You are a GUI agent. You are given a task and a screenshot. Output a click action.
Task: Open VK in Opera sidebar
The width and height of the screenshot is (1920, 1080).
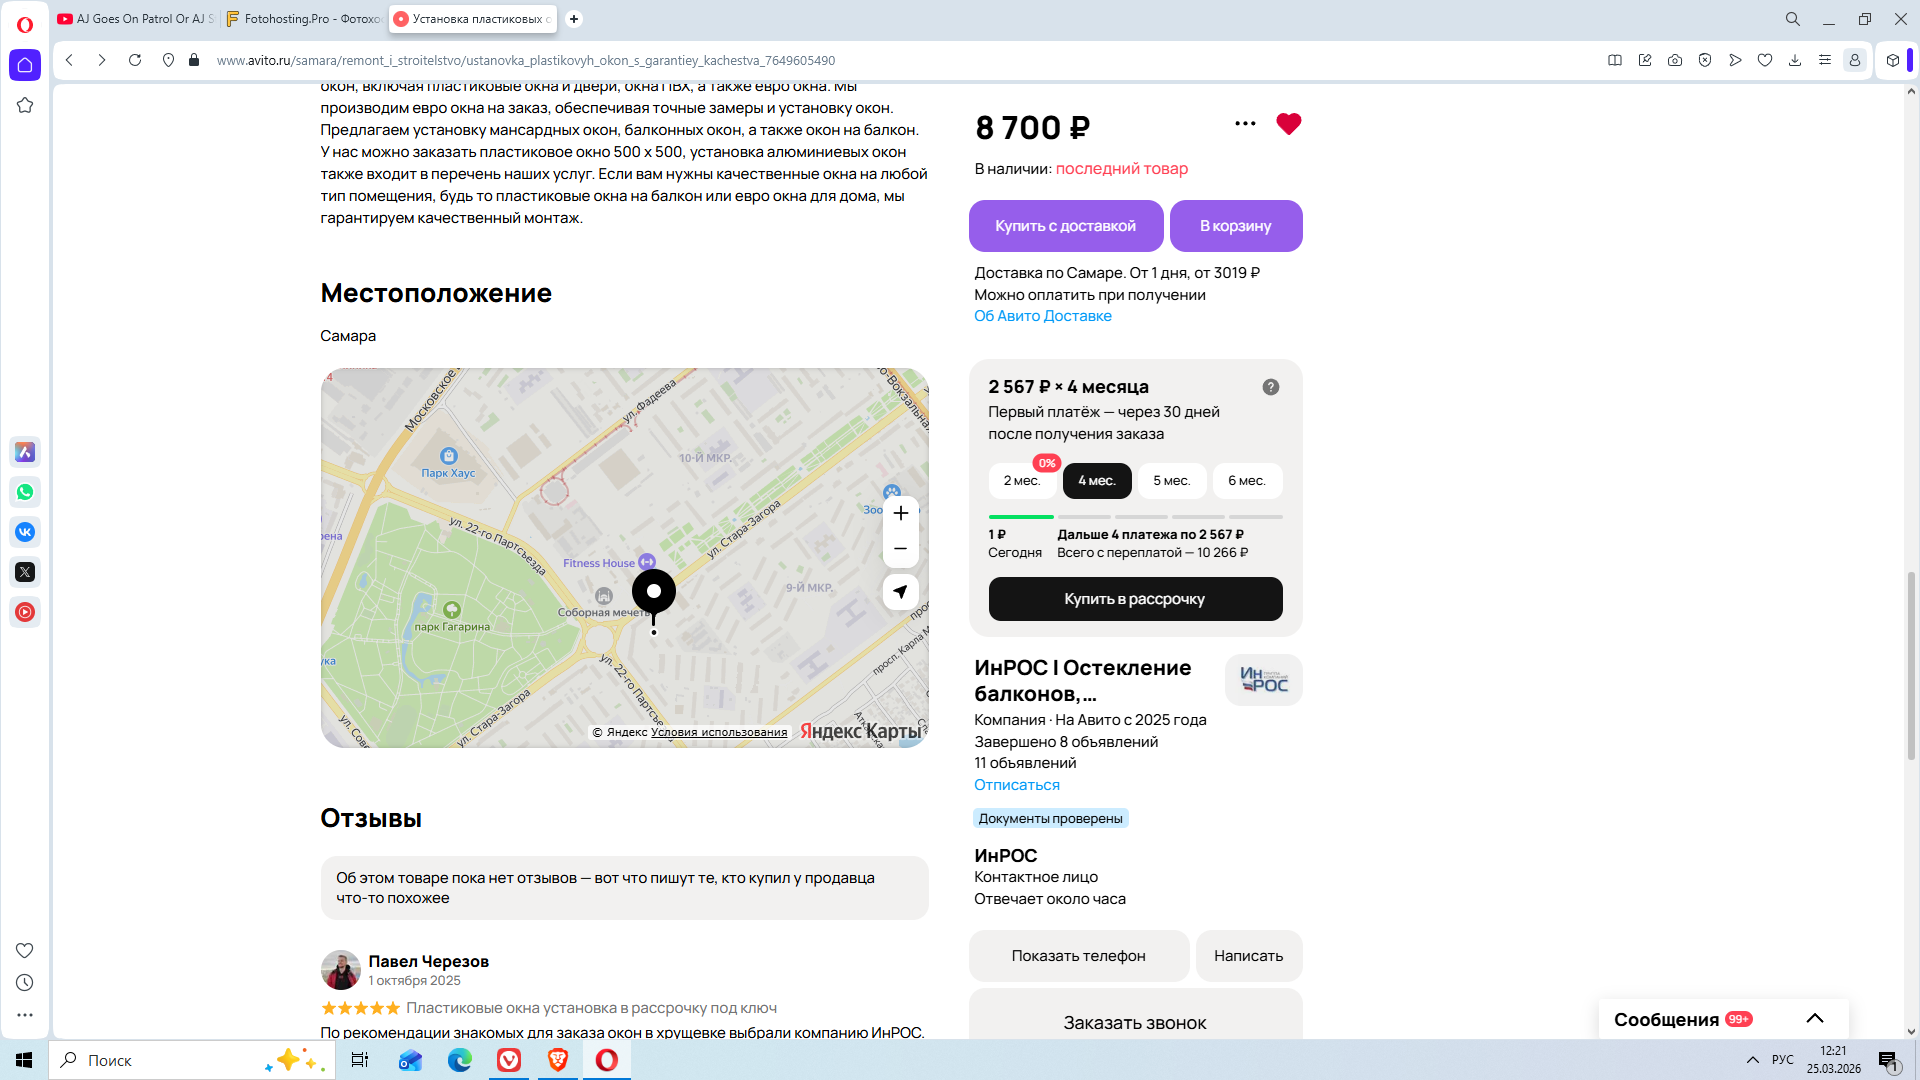tap(25, 532)
